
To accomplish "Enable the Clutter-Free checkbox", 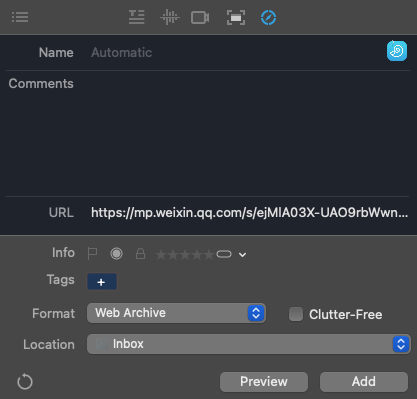I will [296, 314].
